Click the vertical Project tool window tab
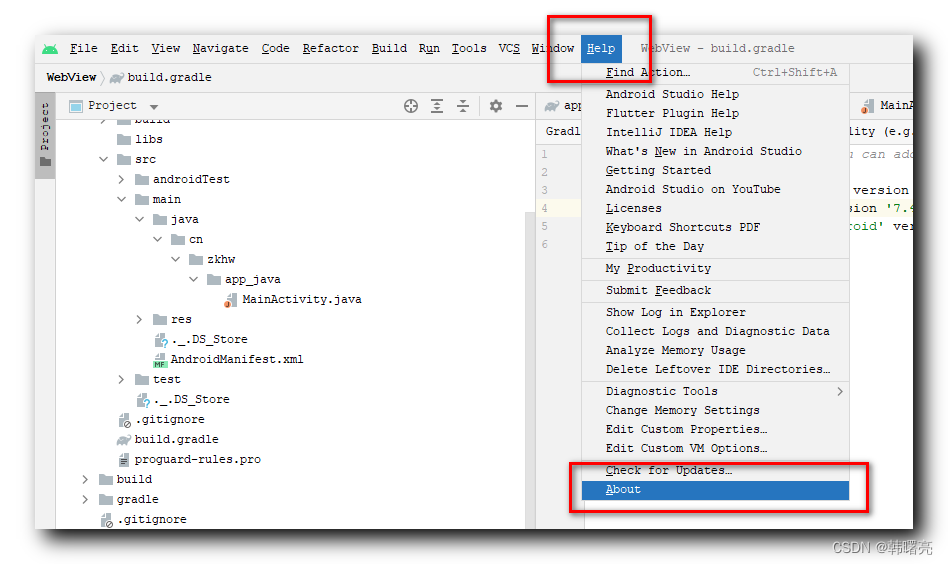 45,135
